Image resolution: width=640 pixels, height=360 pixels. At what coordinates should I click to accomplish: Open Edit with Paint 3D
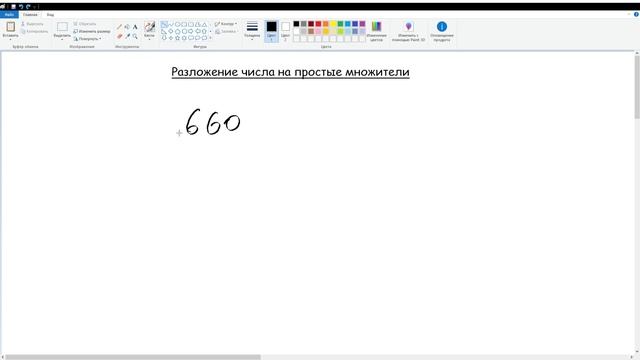[x=408, y=31]
